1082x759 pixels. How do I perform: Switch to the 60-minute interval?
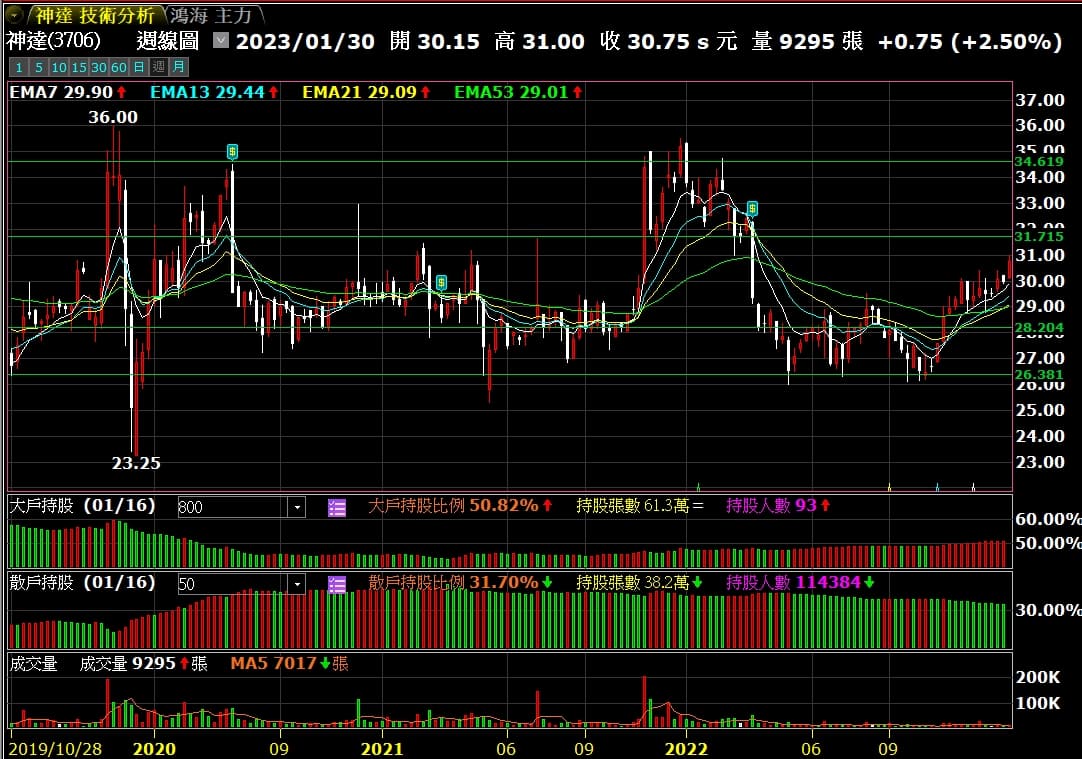(118, 67)
